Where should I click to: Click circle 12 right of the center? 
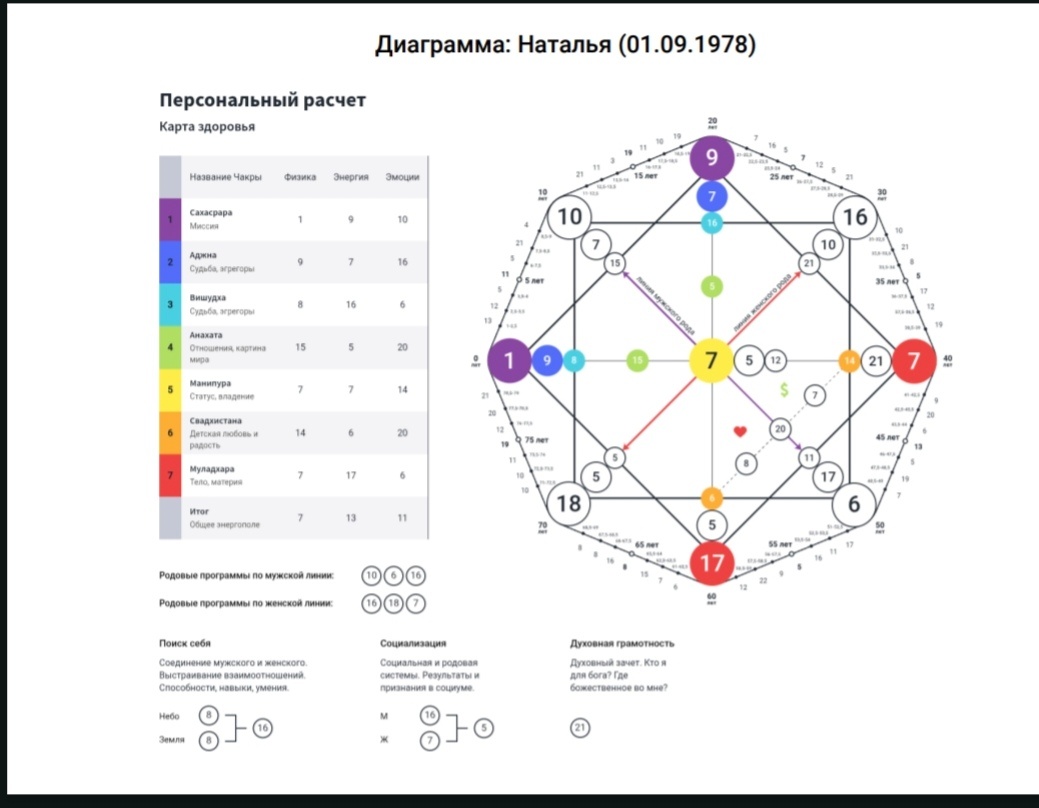point(775,361)
